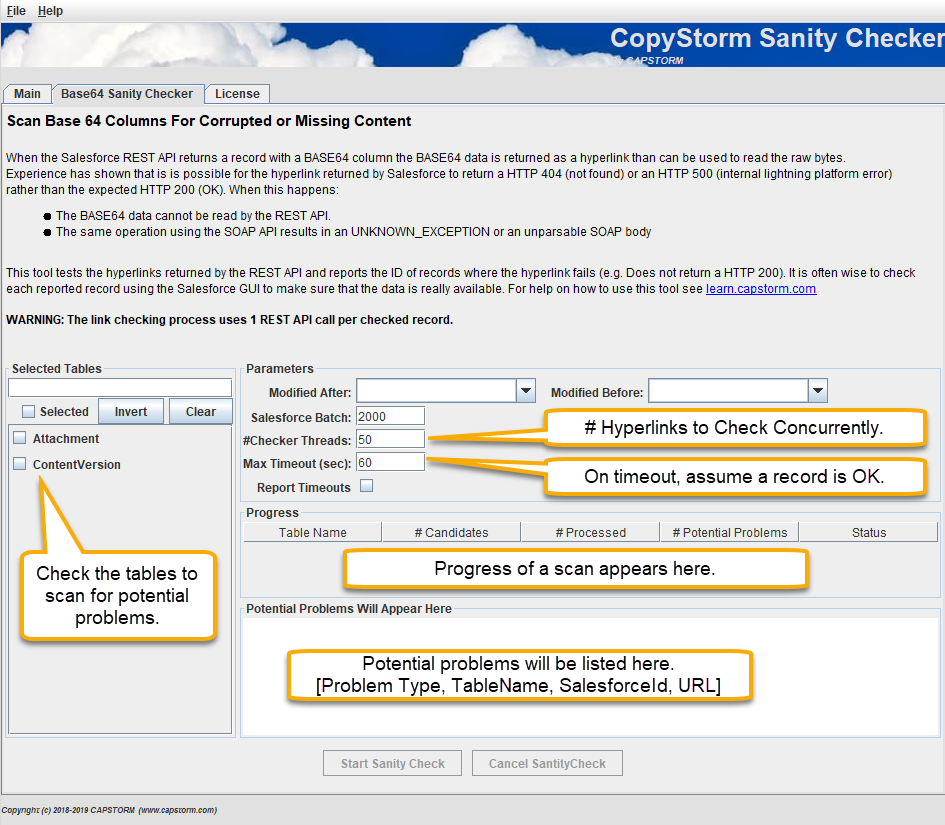This screenshot has width=945, height=825.
Task: Click the # Candidates column header
Action: (x=451, y=533)
